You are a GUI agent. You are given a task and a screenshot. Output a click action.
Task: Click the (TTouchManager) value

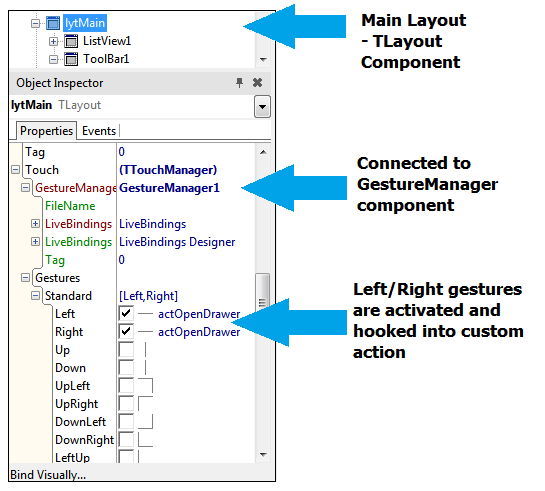[x=168, y=170]
